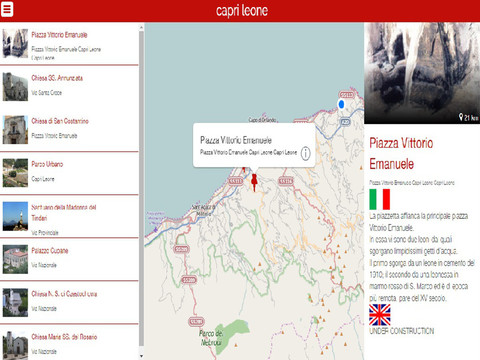
Task: Click the scrollbar down arrow in list
Action: (141, 356)
